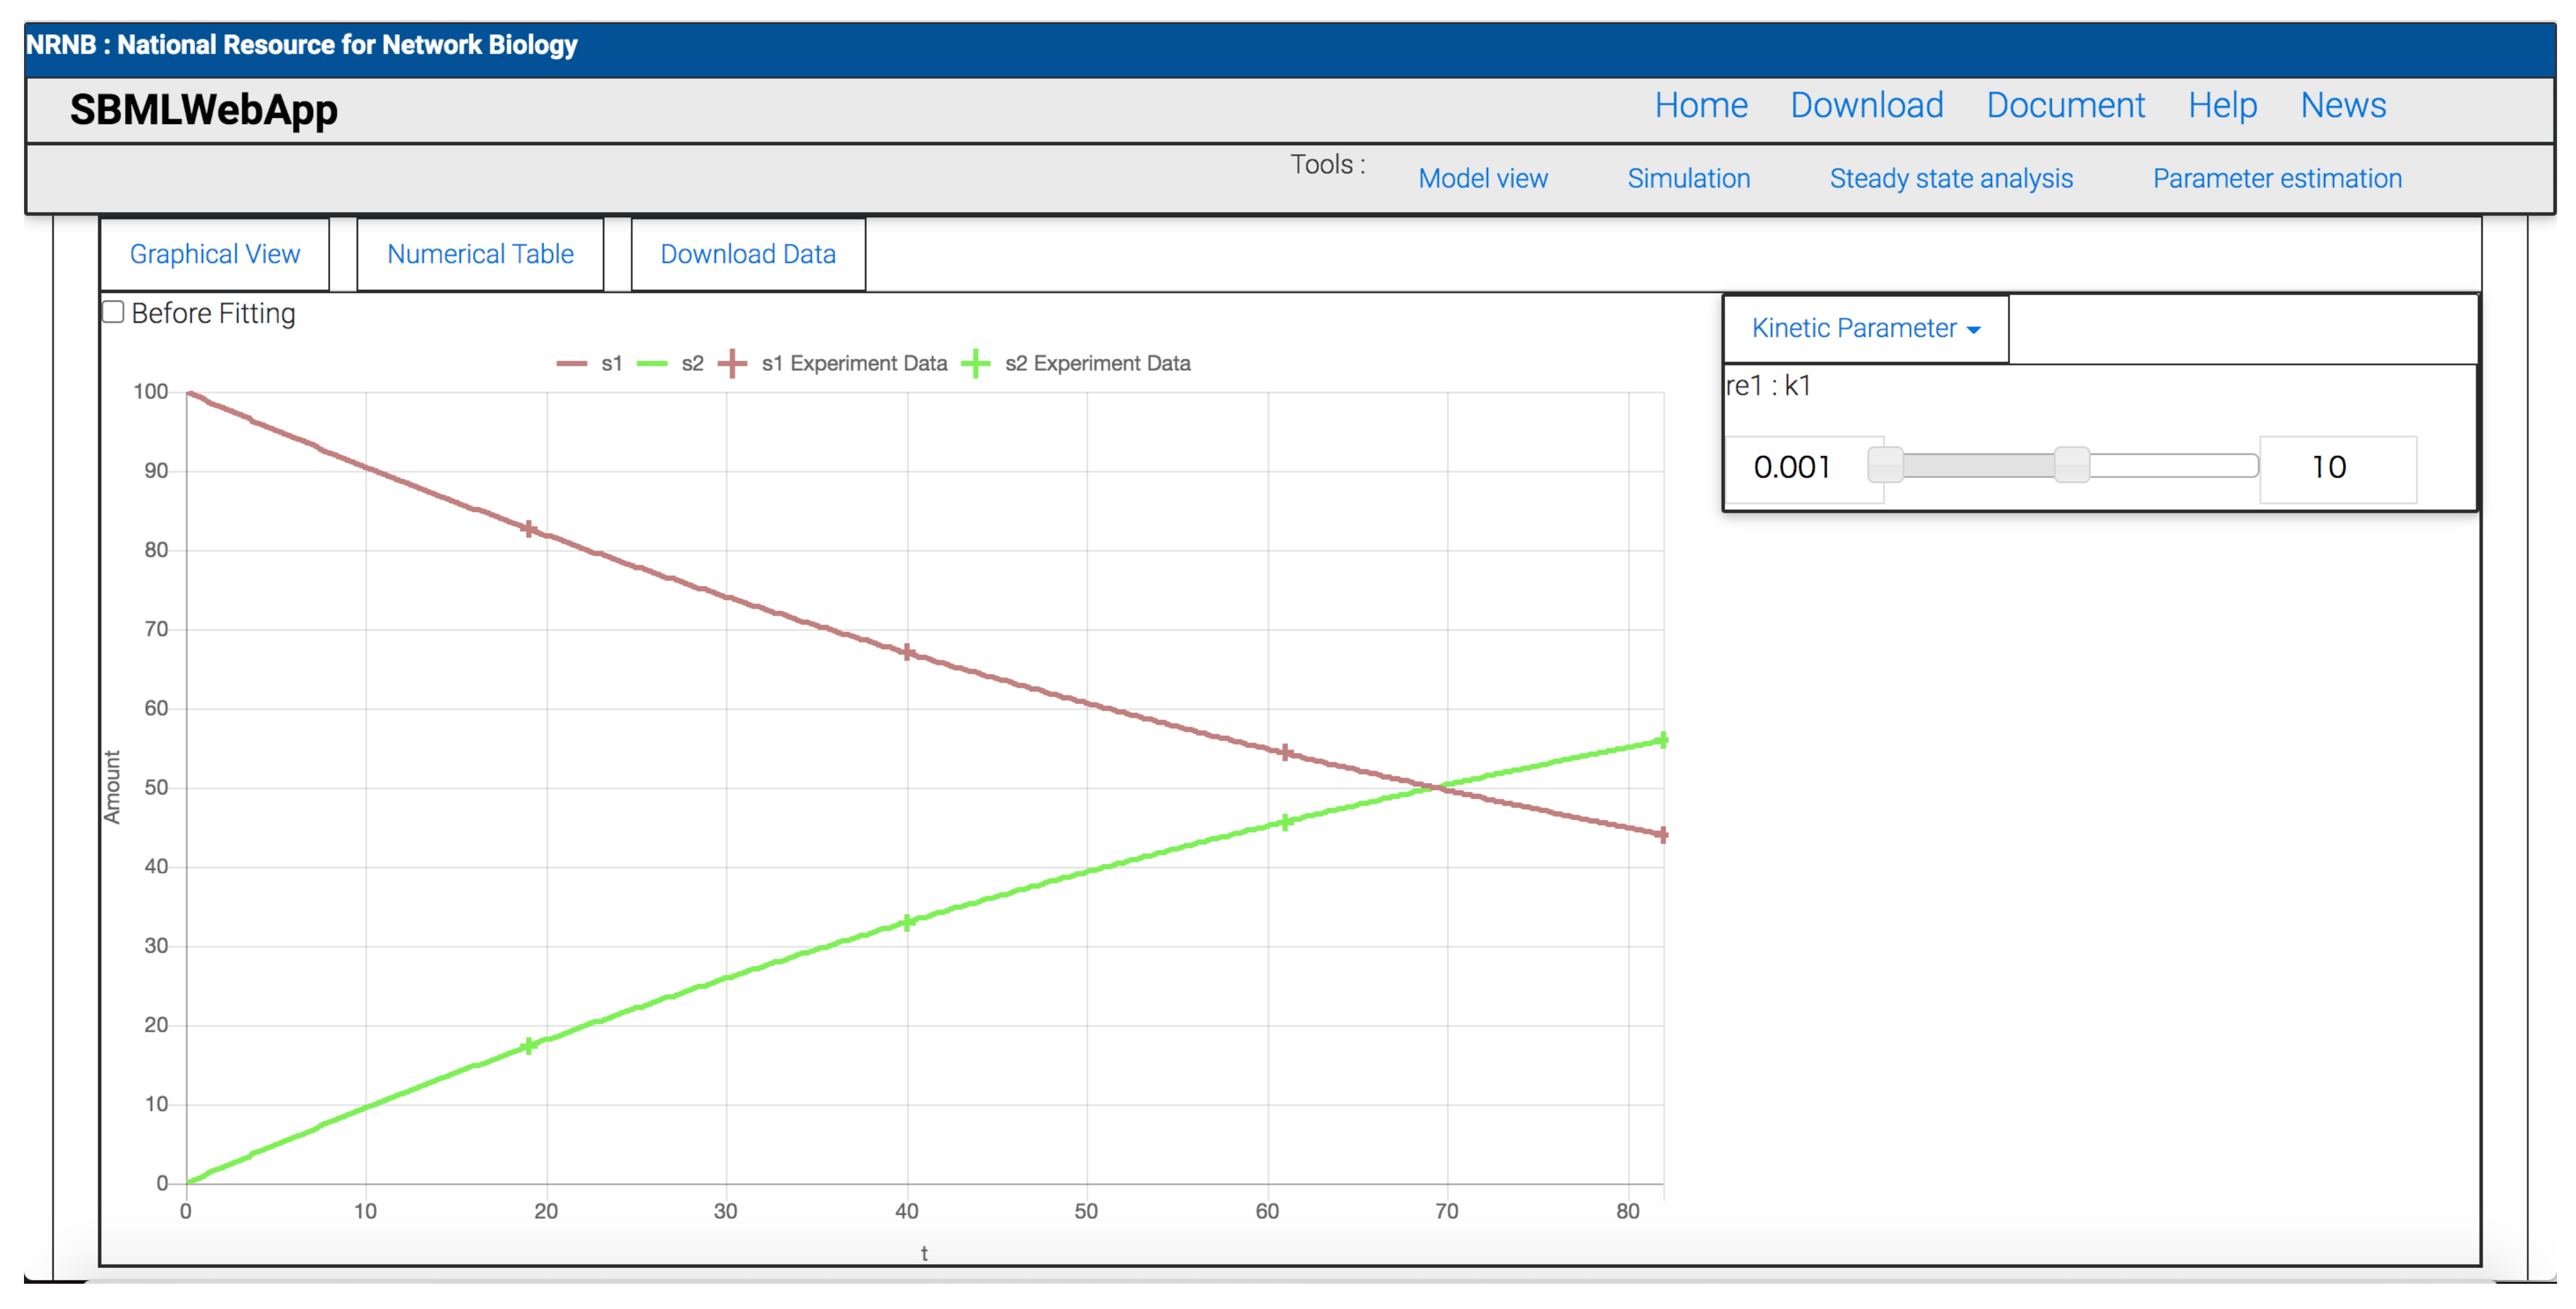Toggle the s1 legend line marker
Screen dimensions: 2576x1309
pyautogui.click(x=571, y=364)
